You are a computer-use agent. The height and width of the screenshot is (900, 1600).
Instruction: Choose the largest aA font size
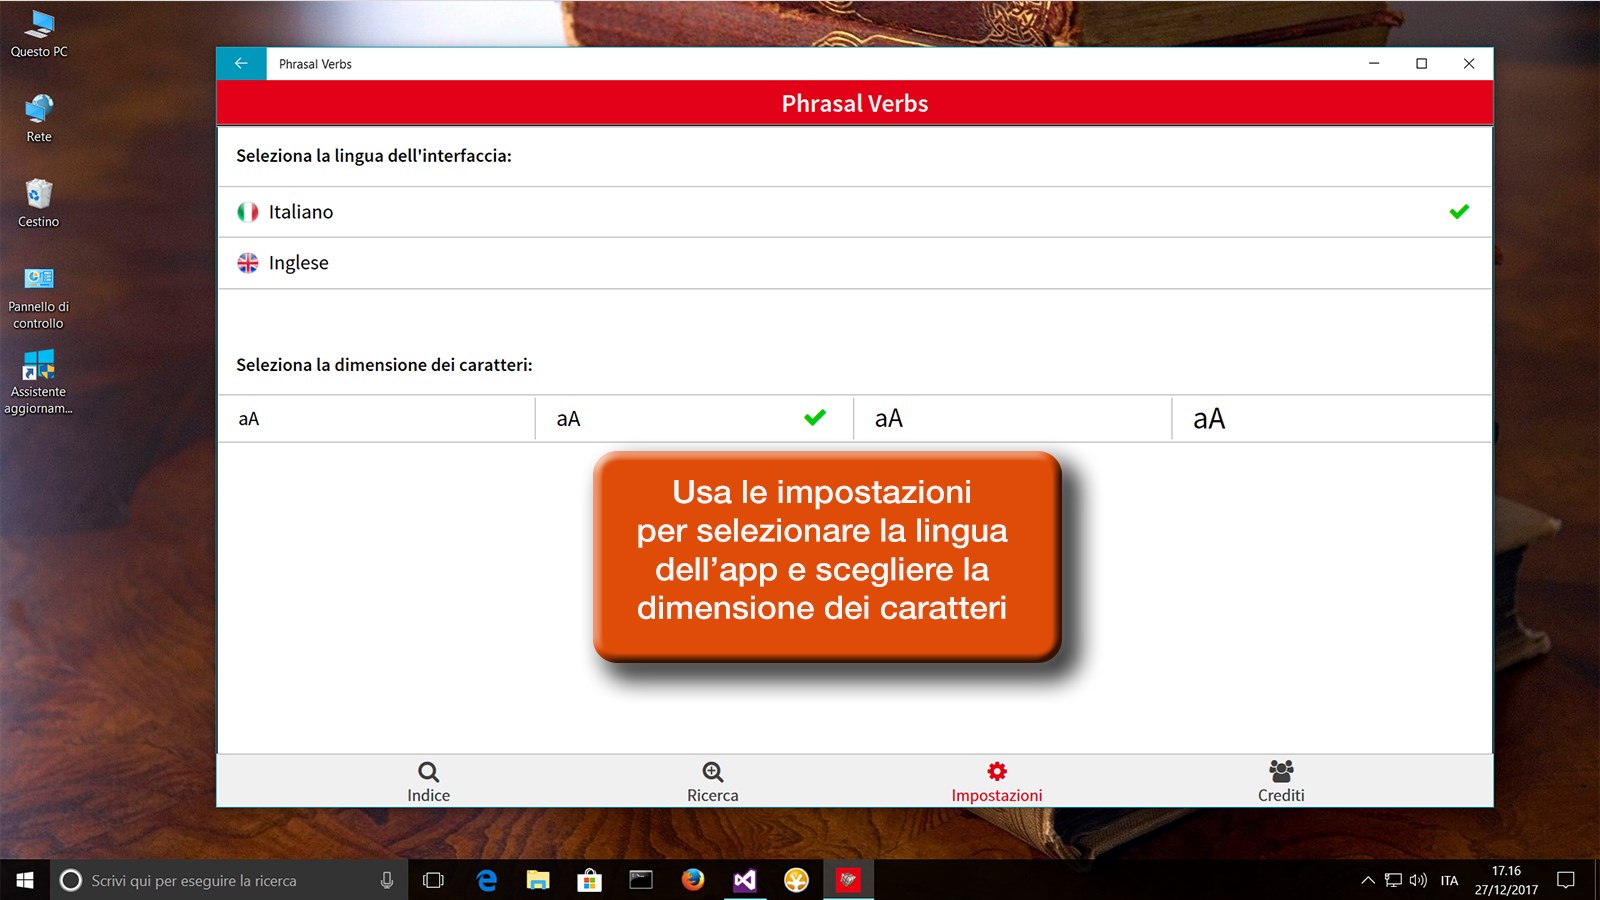tap(1332, 419)
